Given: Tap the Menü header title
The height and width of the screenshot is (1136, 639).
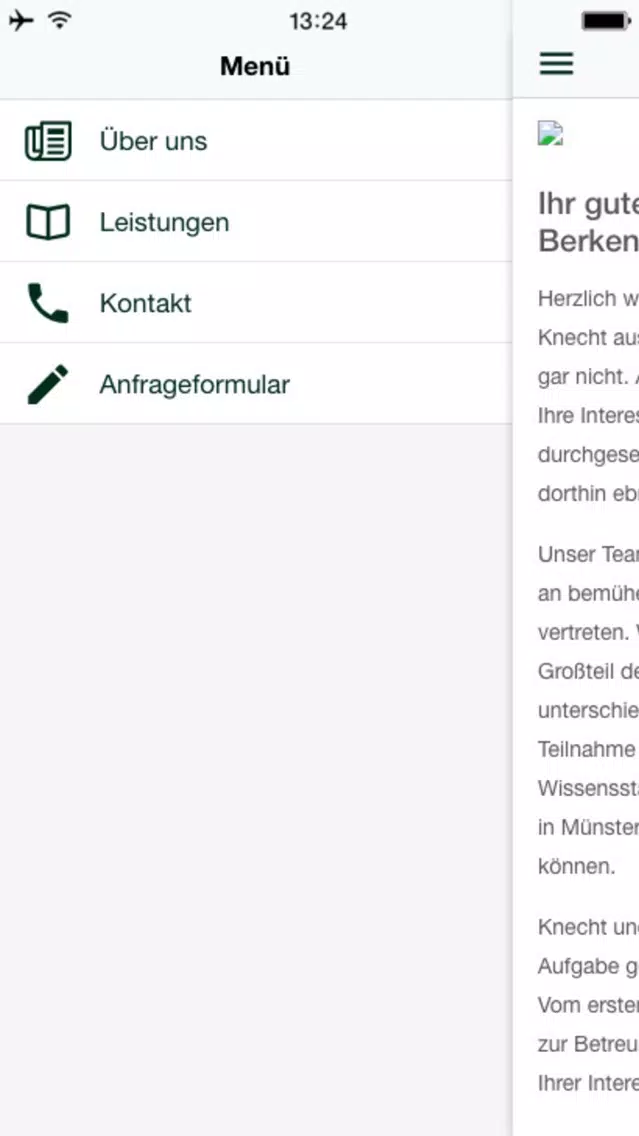Looking at the screenshot, I should click(x=255, y=67).
